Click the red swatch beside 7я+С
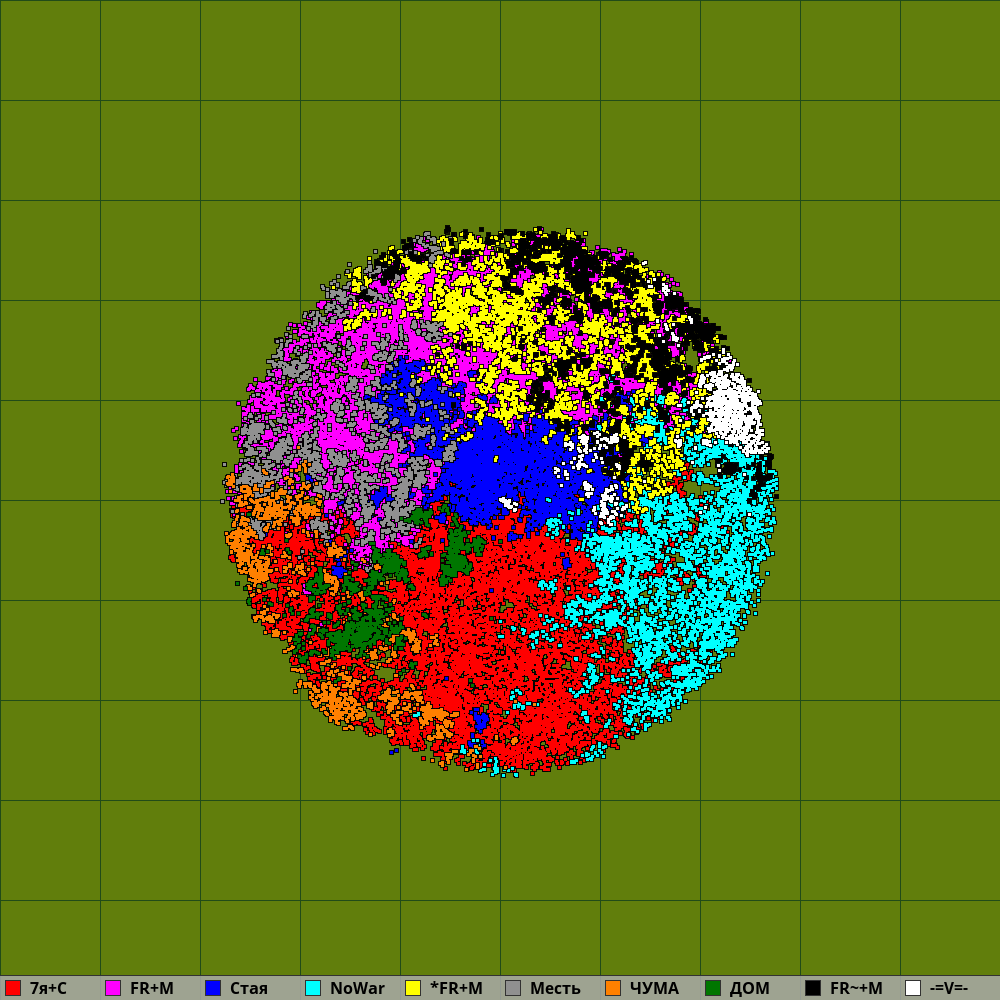Image resolution: width=1000 pixels, height=1000 pixels. click(13, 988)
